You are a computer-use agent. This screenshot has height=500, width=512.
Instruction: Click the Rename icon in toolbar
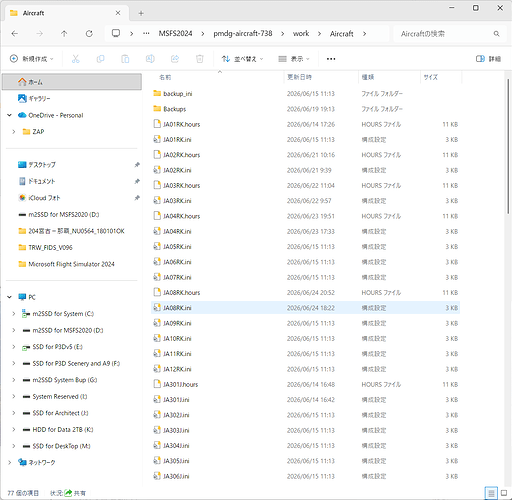150,59
